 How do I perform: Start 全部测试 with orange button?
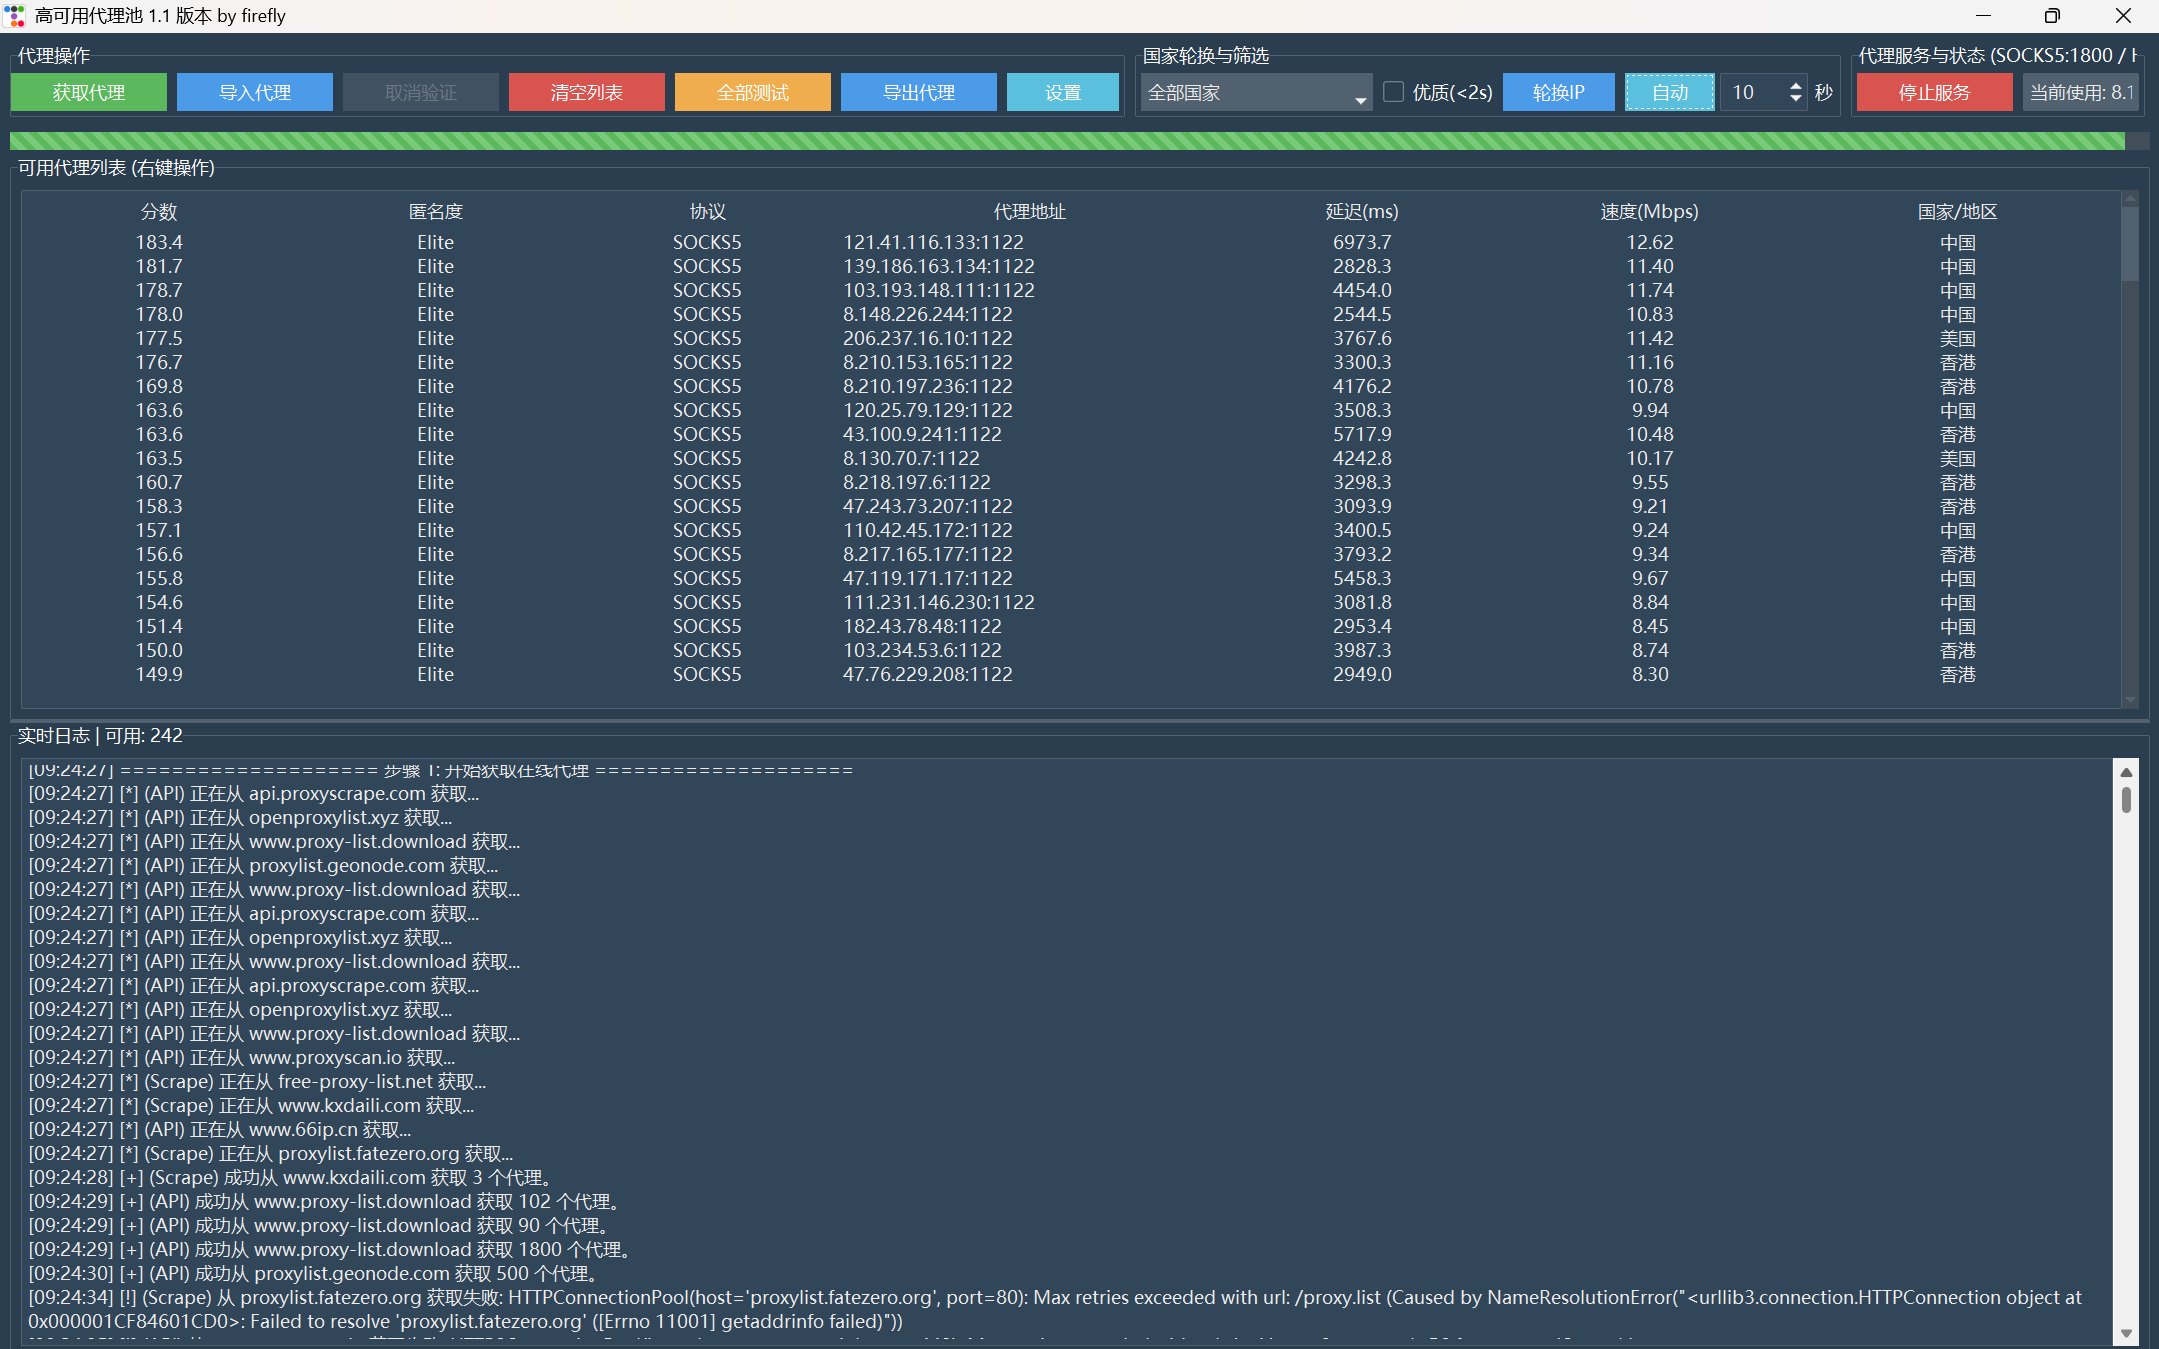click(x=752, y=92)
